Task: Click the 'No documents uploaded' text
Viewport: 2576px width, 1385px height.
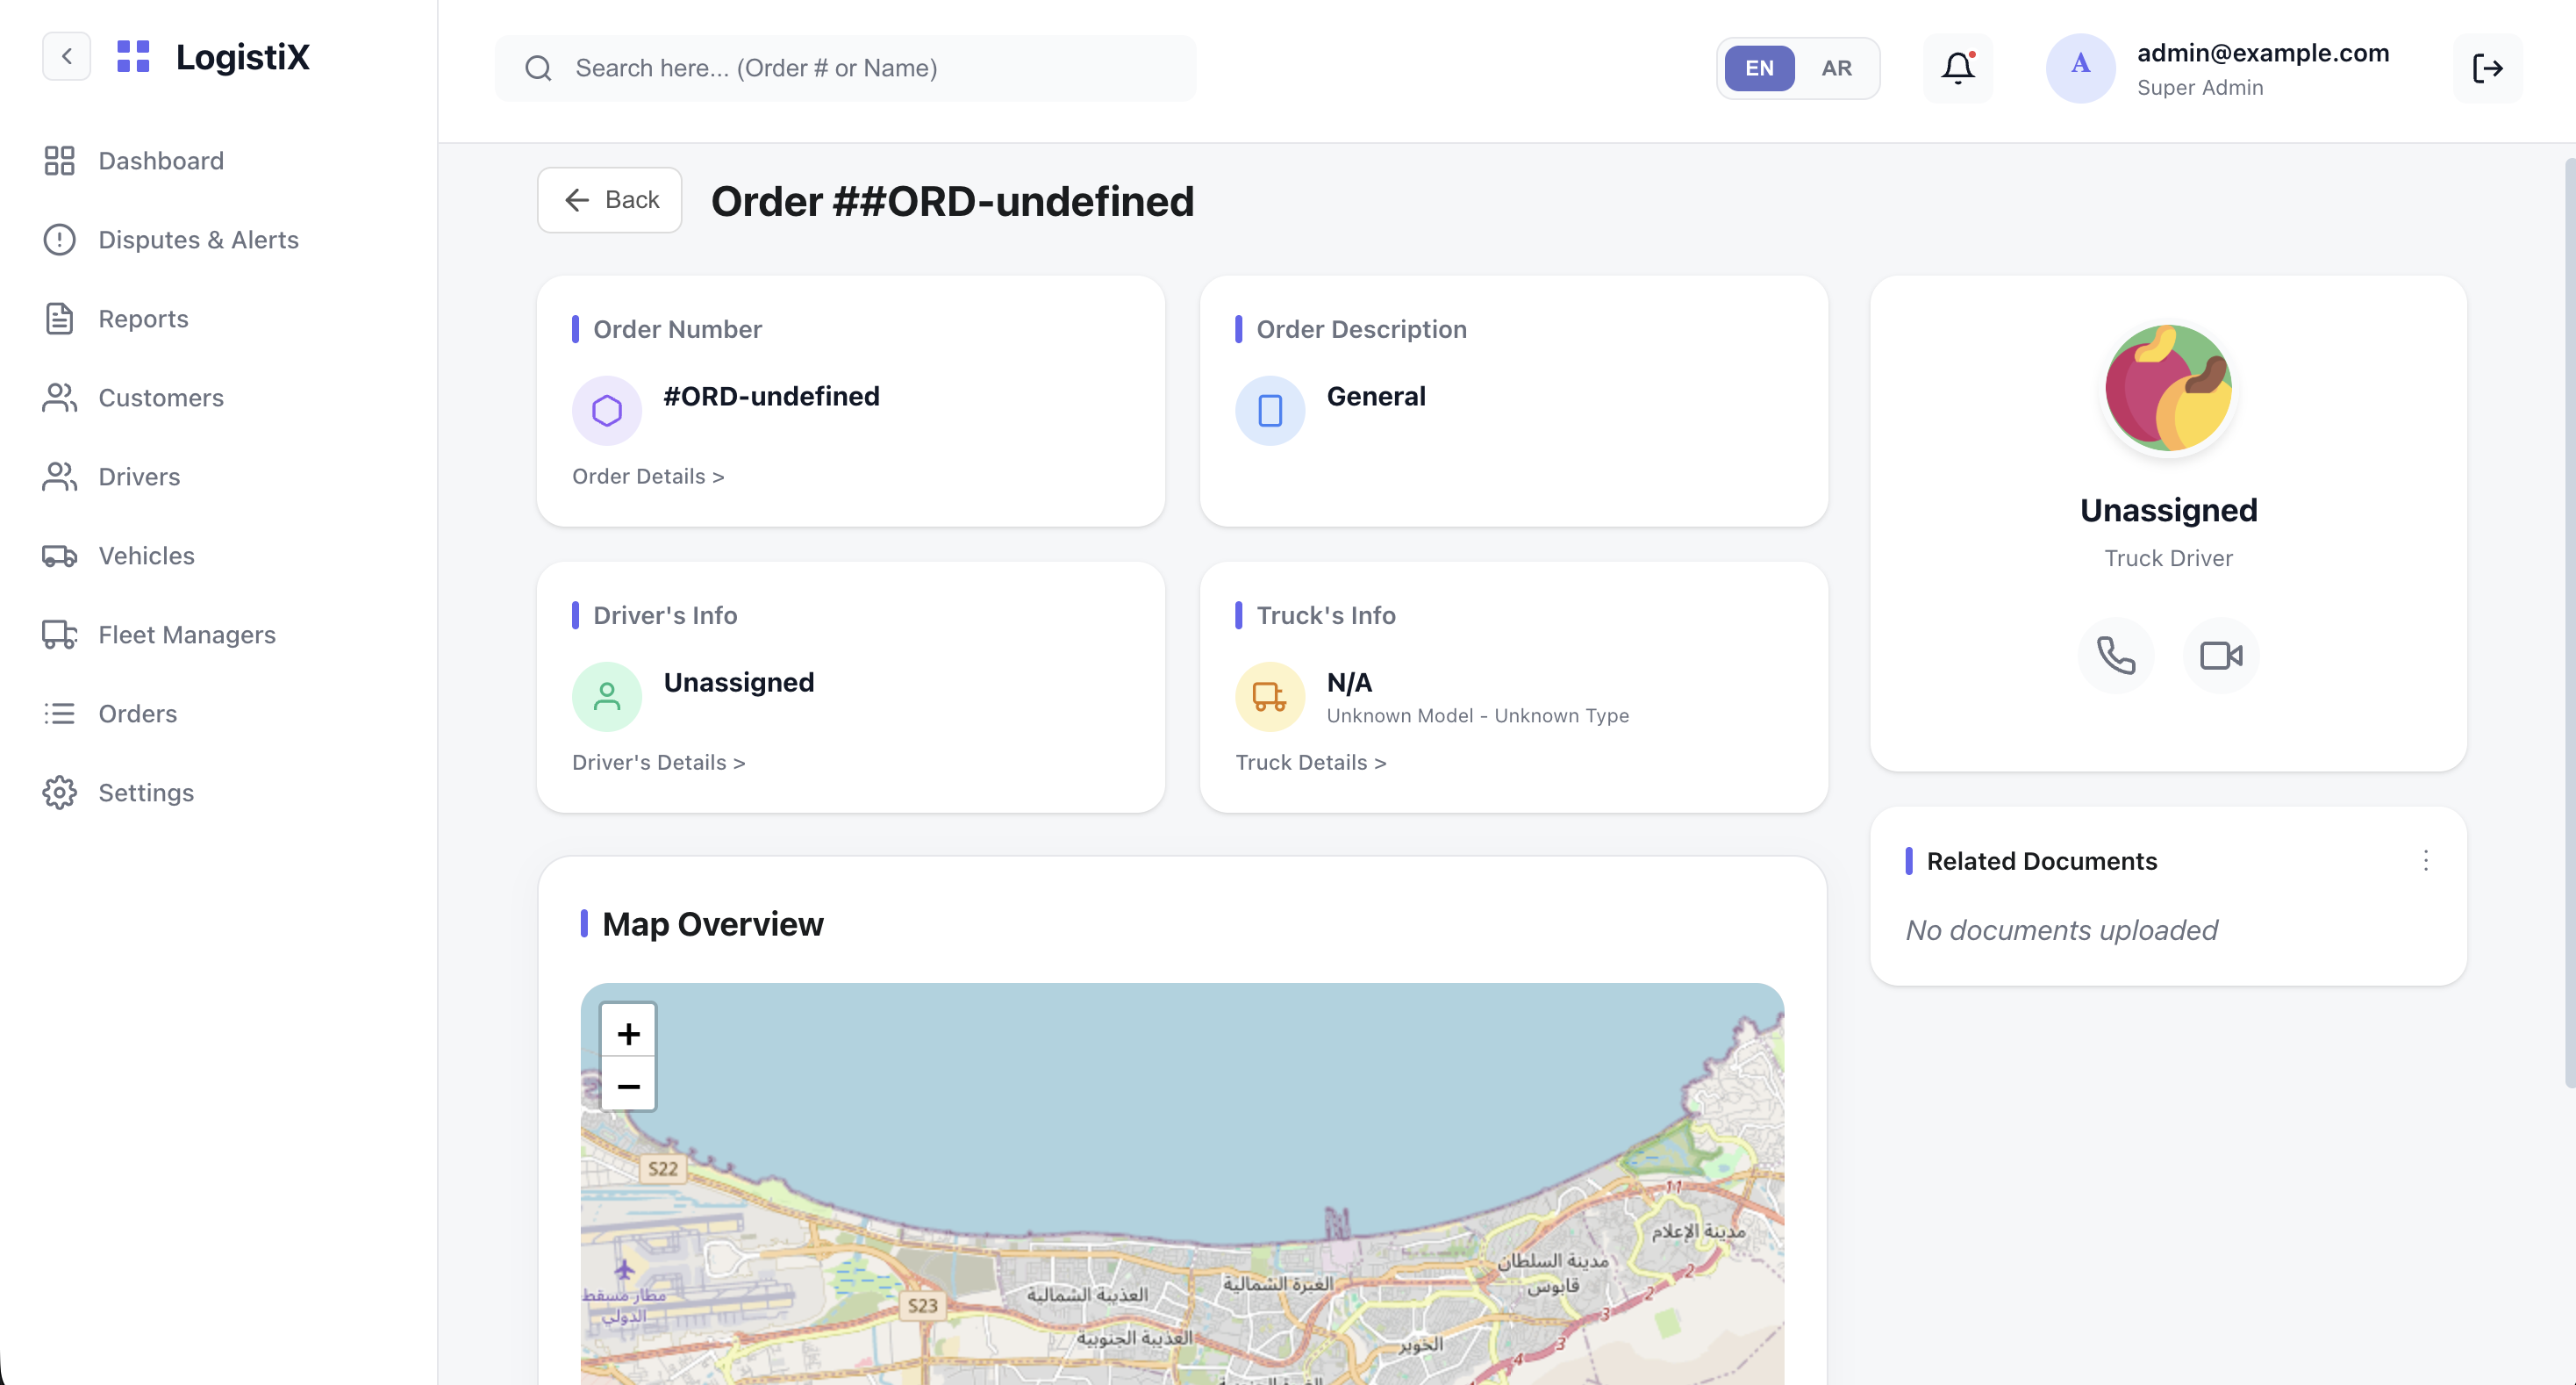Action: [2061, 931]
